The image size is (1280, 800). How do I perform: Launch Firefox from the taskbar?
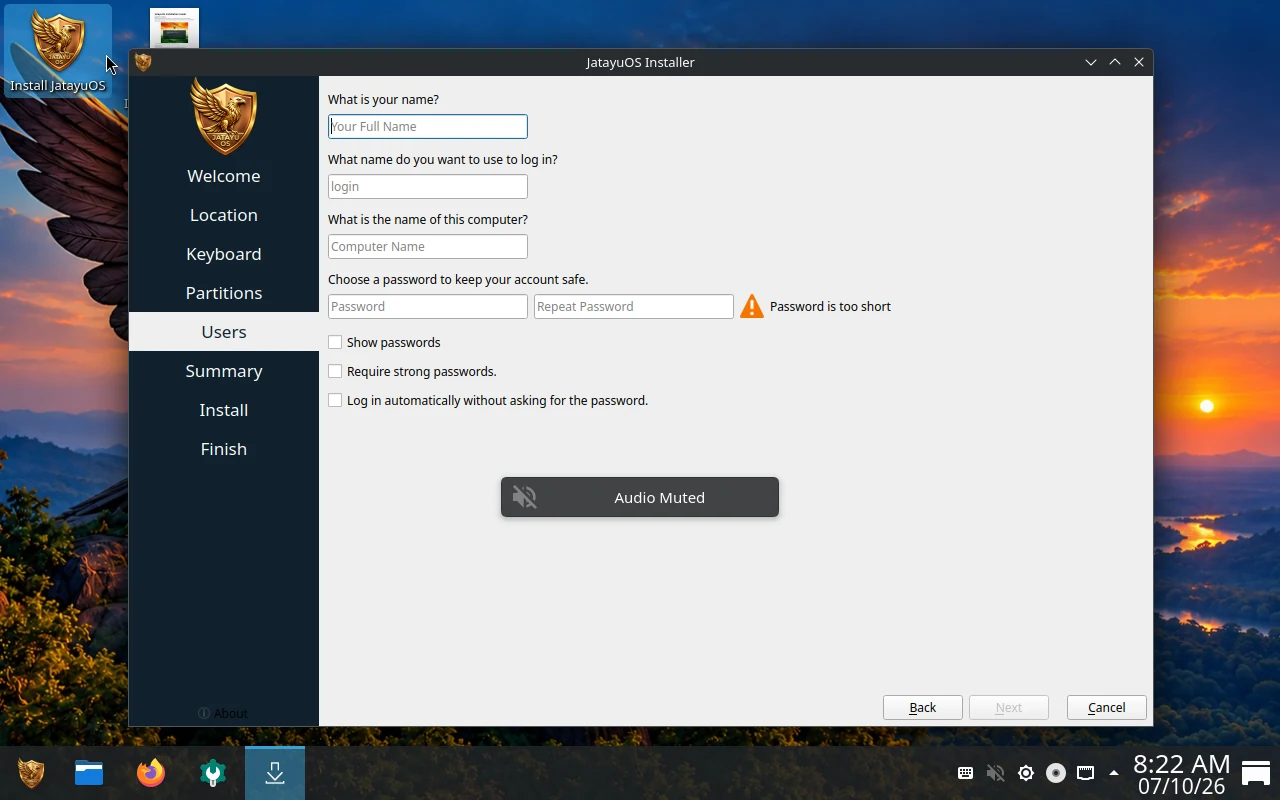(151, 773)
